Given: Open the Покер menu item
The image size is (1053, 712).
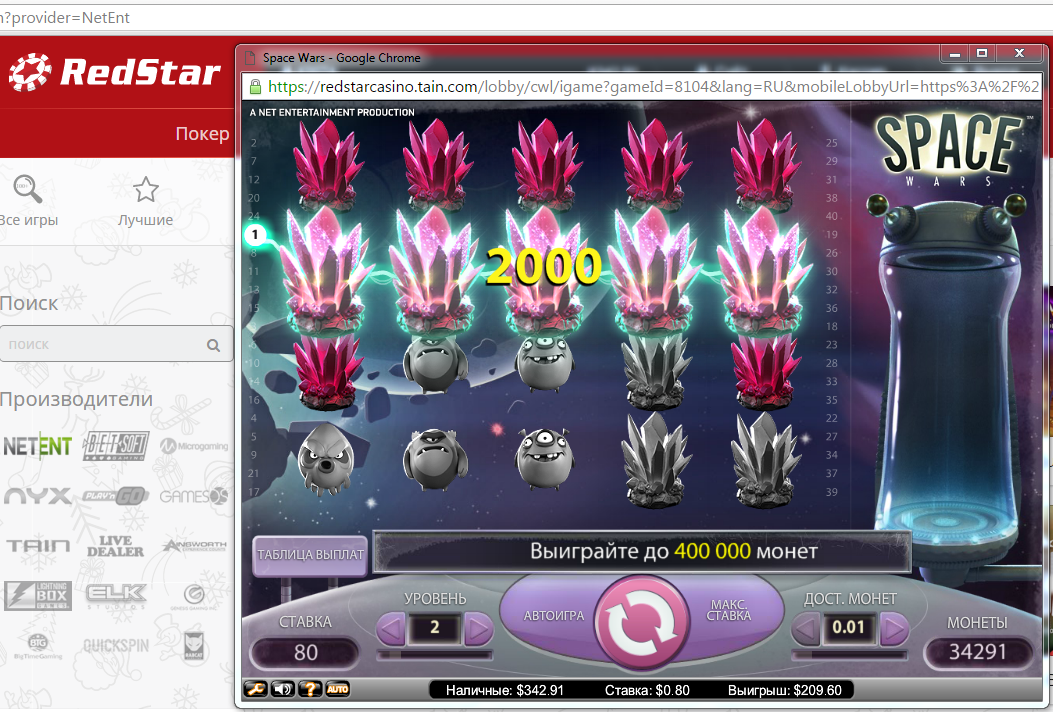Looking at the screenshot, I should pos(202,134).
